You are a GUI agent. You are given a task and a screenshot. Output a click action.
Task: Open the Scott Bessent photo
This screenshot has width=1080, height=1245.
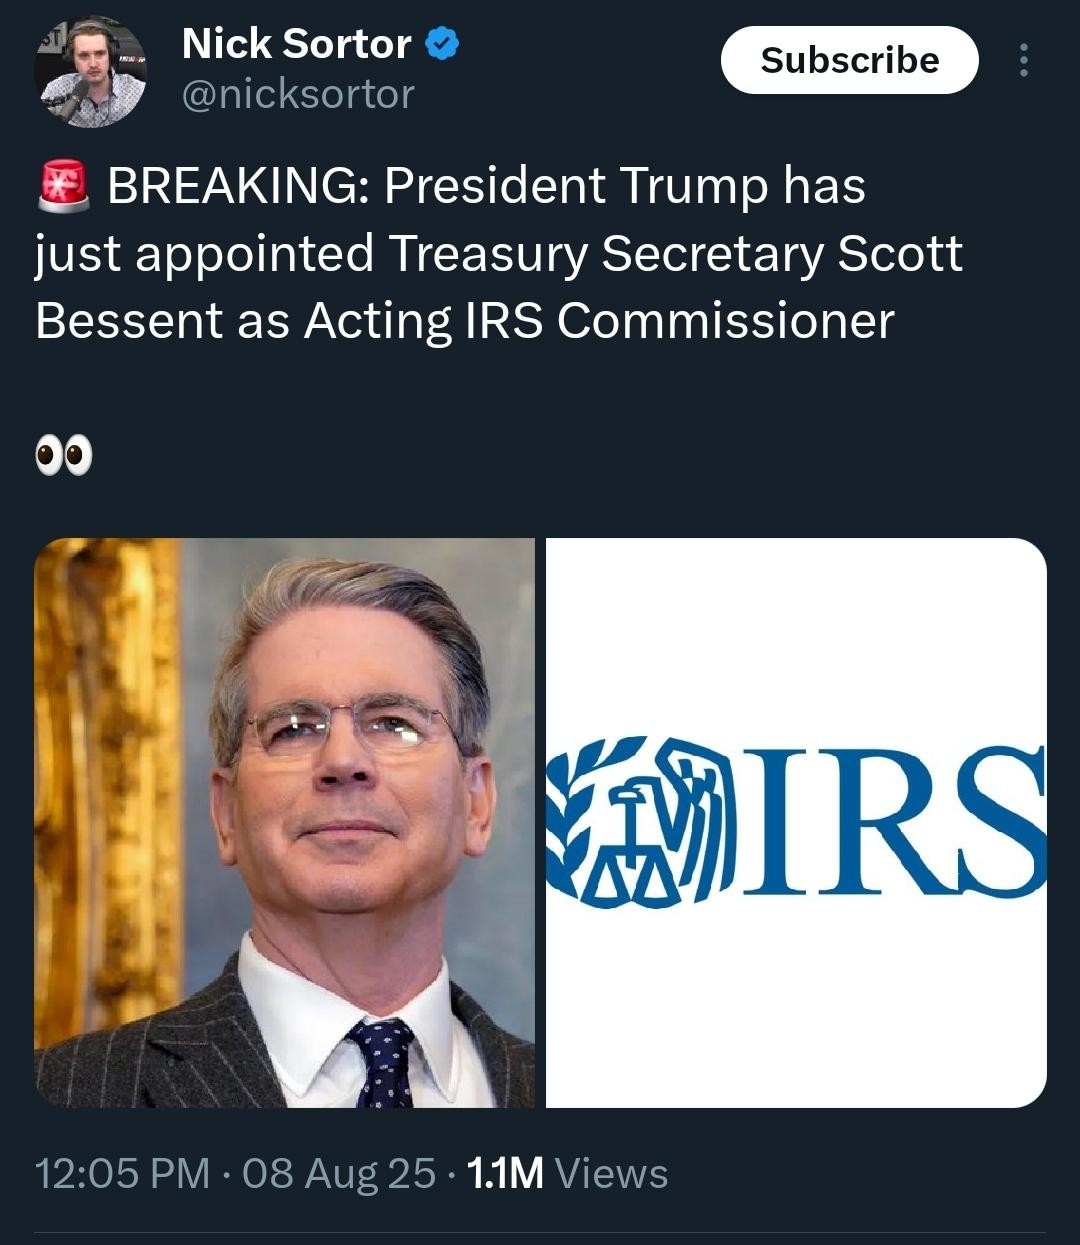tap(284, 822)
